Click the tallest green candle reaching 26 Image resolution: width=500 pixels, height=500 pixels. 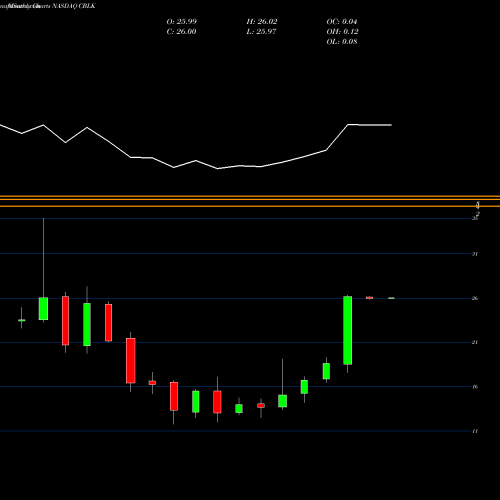point(348,330)
